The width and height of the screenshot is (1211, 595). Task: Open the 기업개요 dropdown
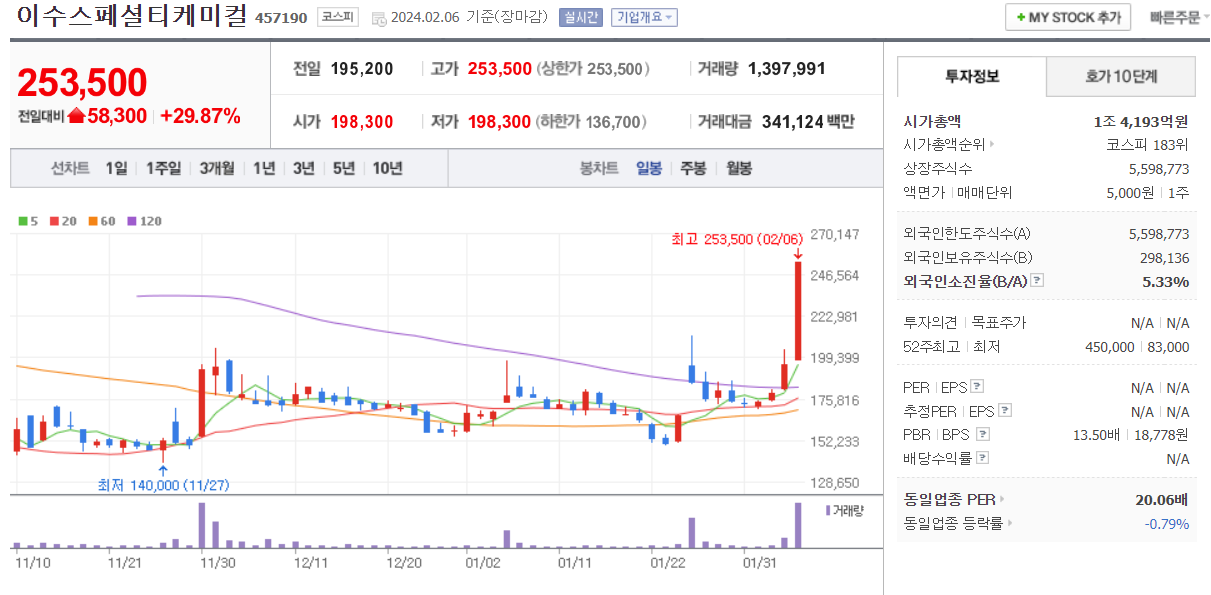(644, 17)
